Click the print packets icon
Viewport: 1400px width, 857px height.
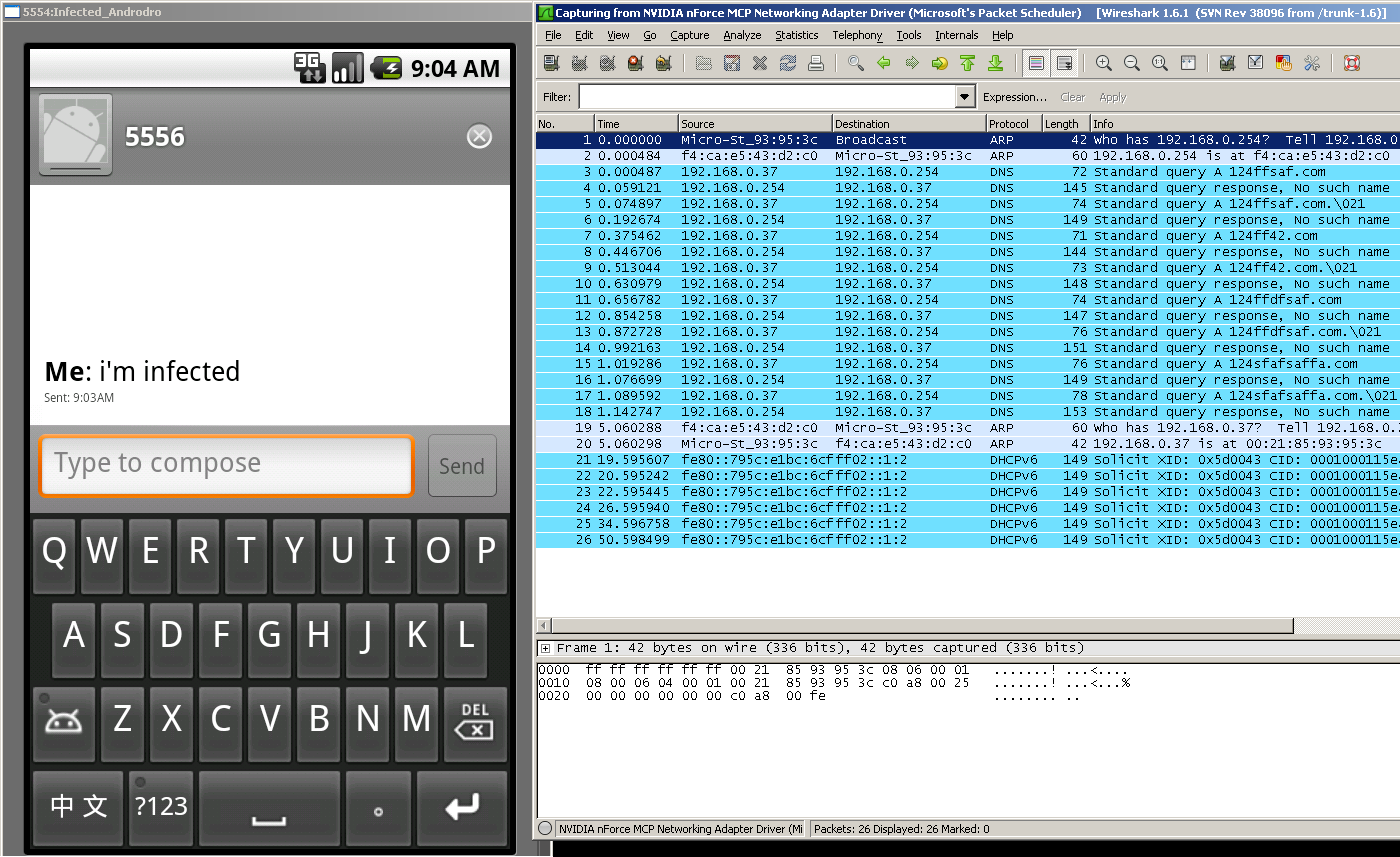pyautogui.click(x=816, y=63)
